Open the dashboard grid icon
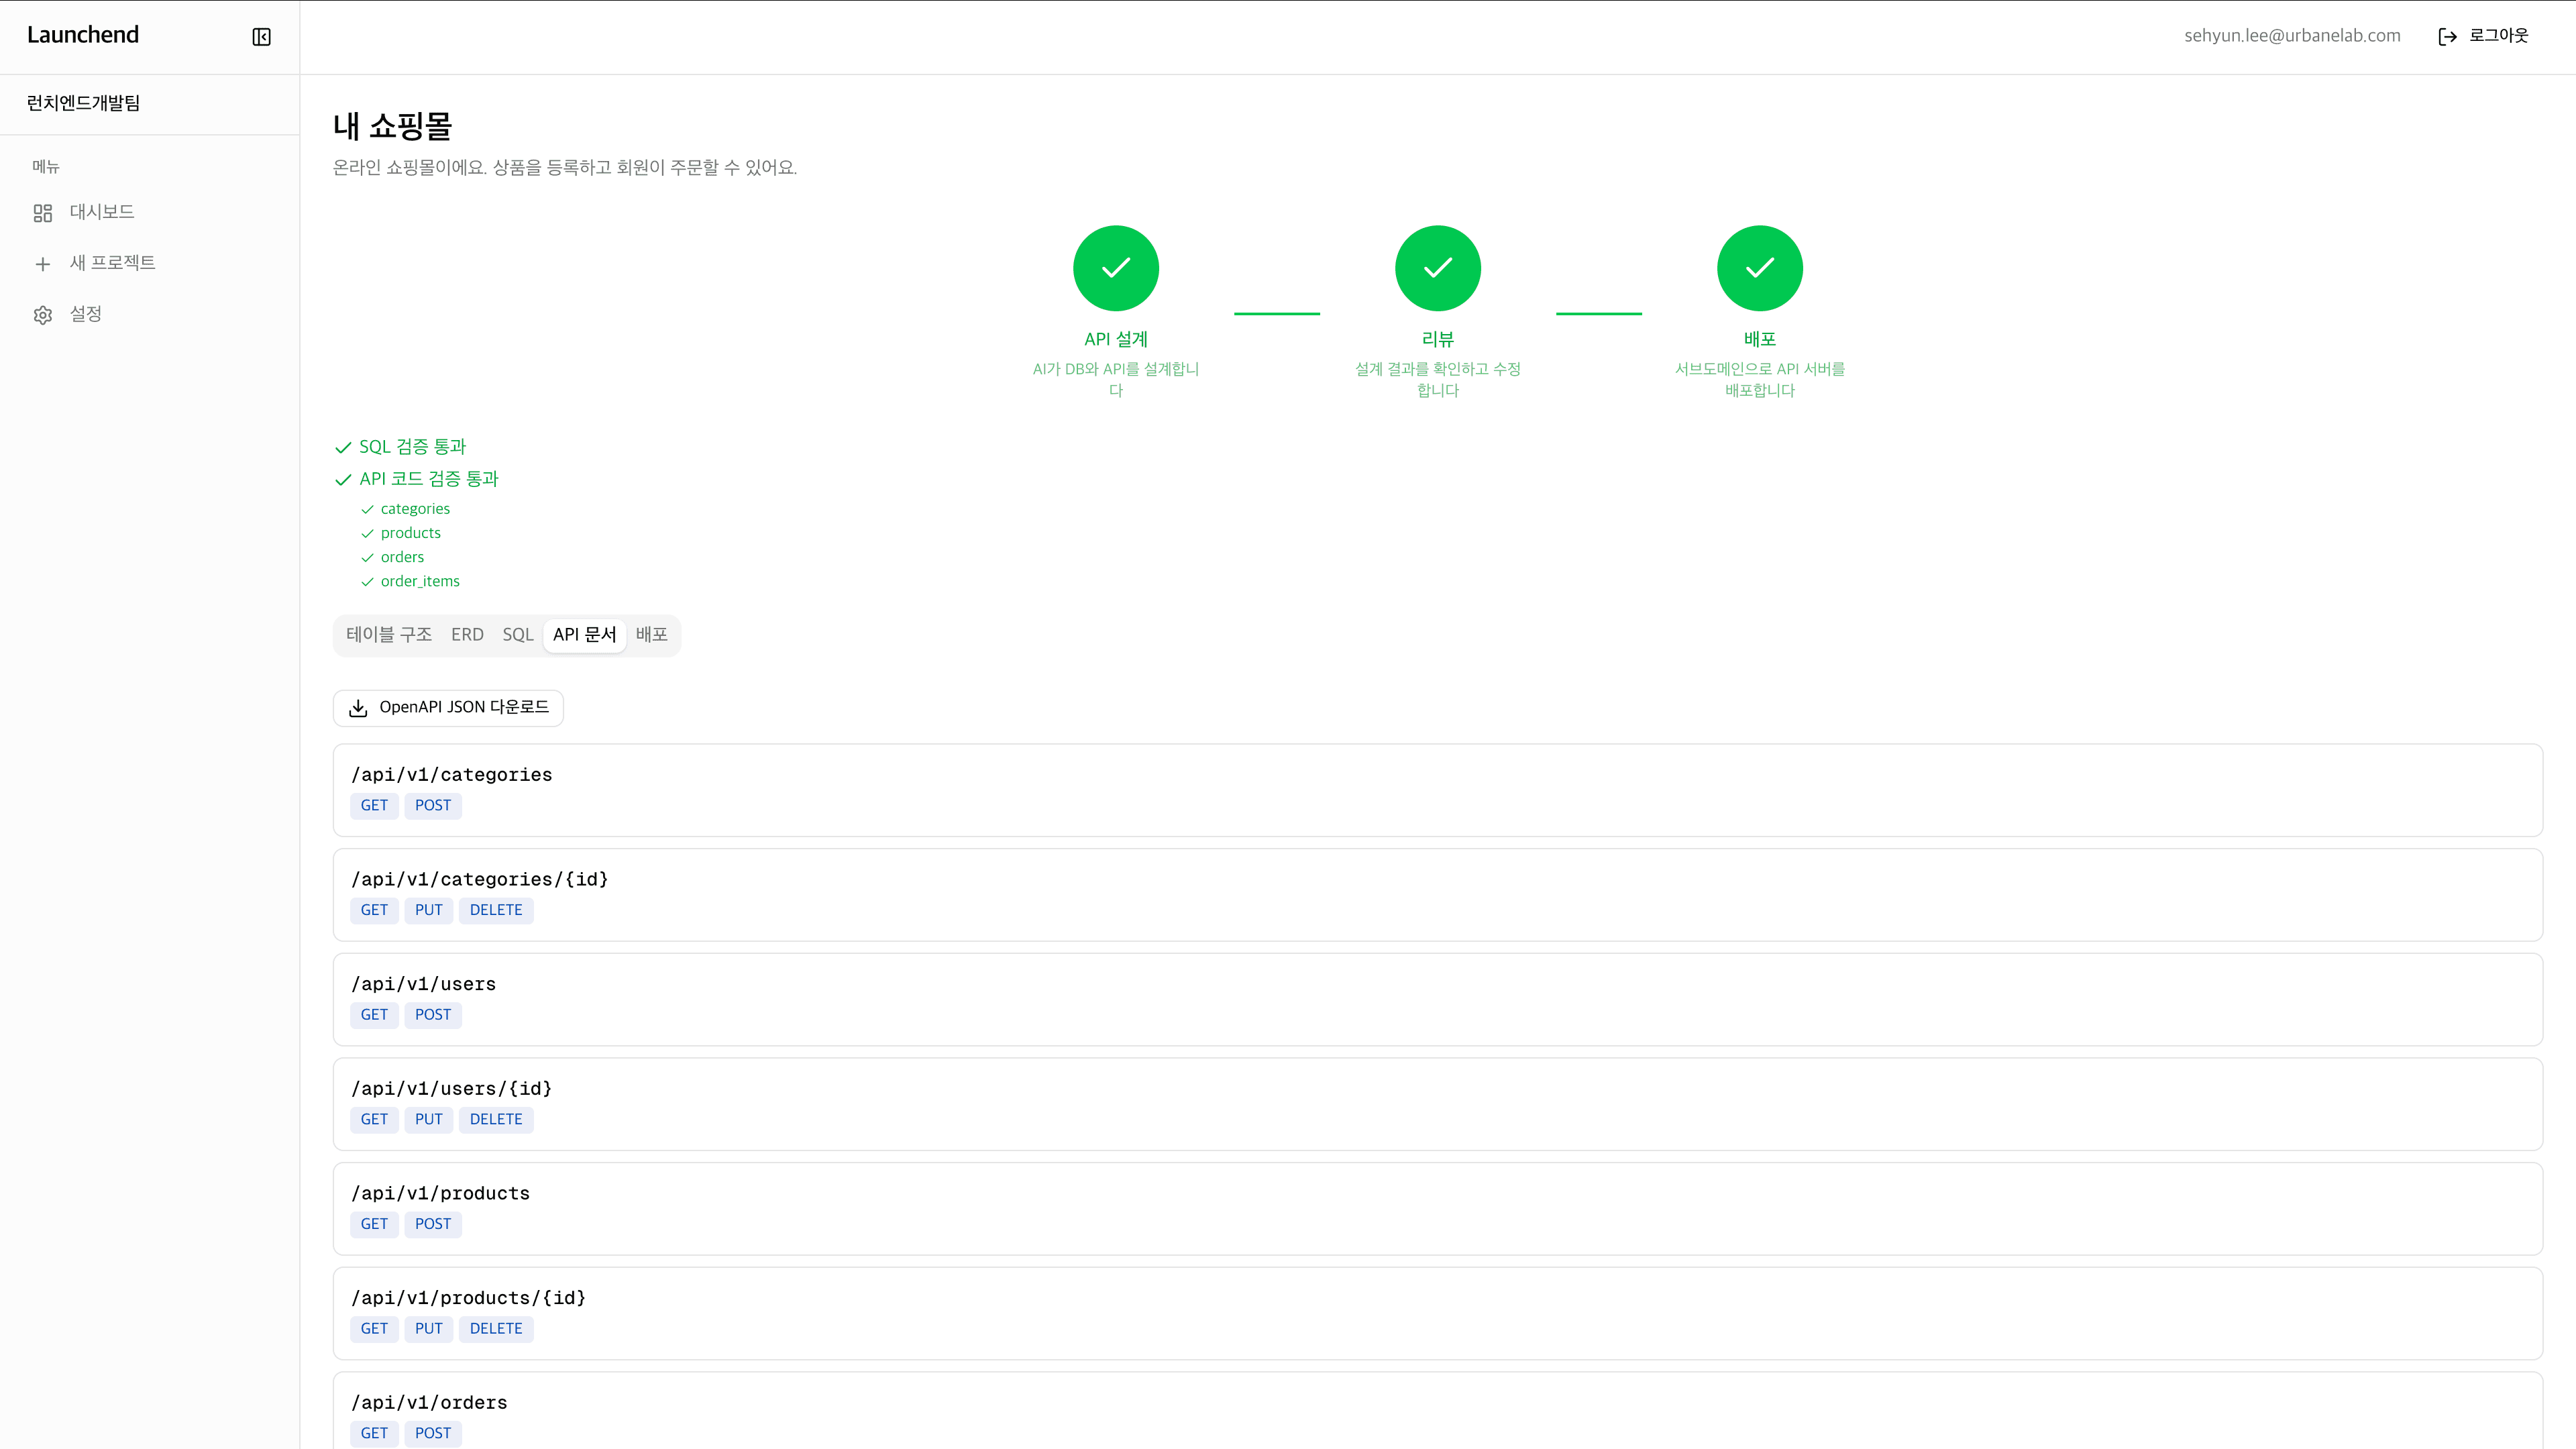Viewport: 2576px width, 1449px height. tap(42, 213)
